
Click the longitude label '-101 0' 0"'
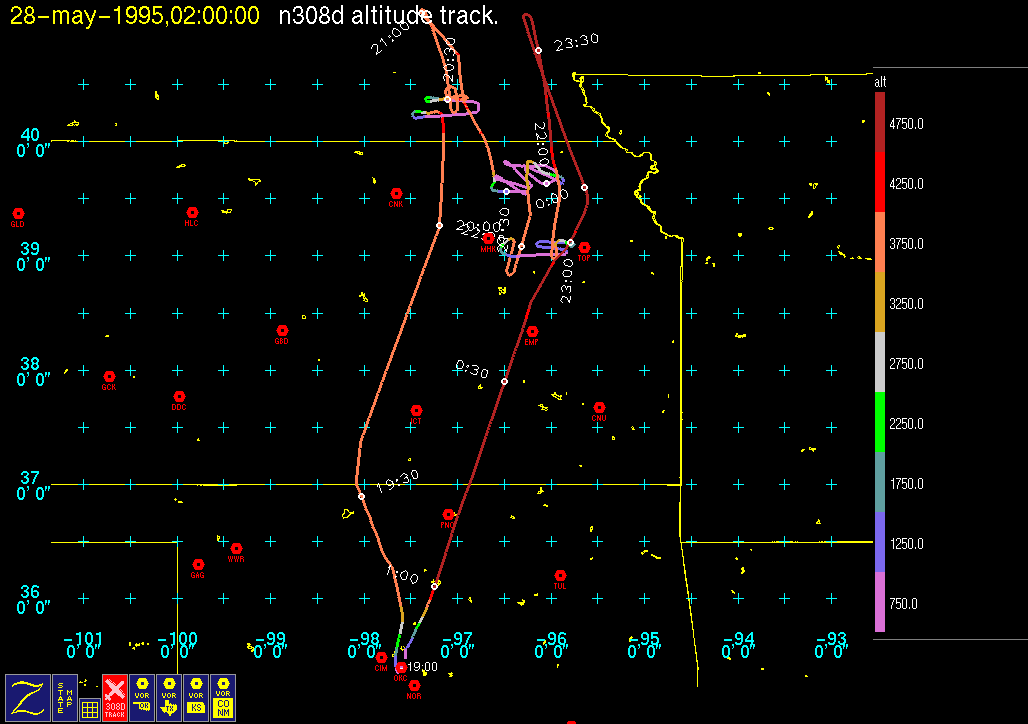(x=83, y=645)
